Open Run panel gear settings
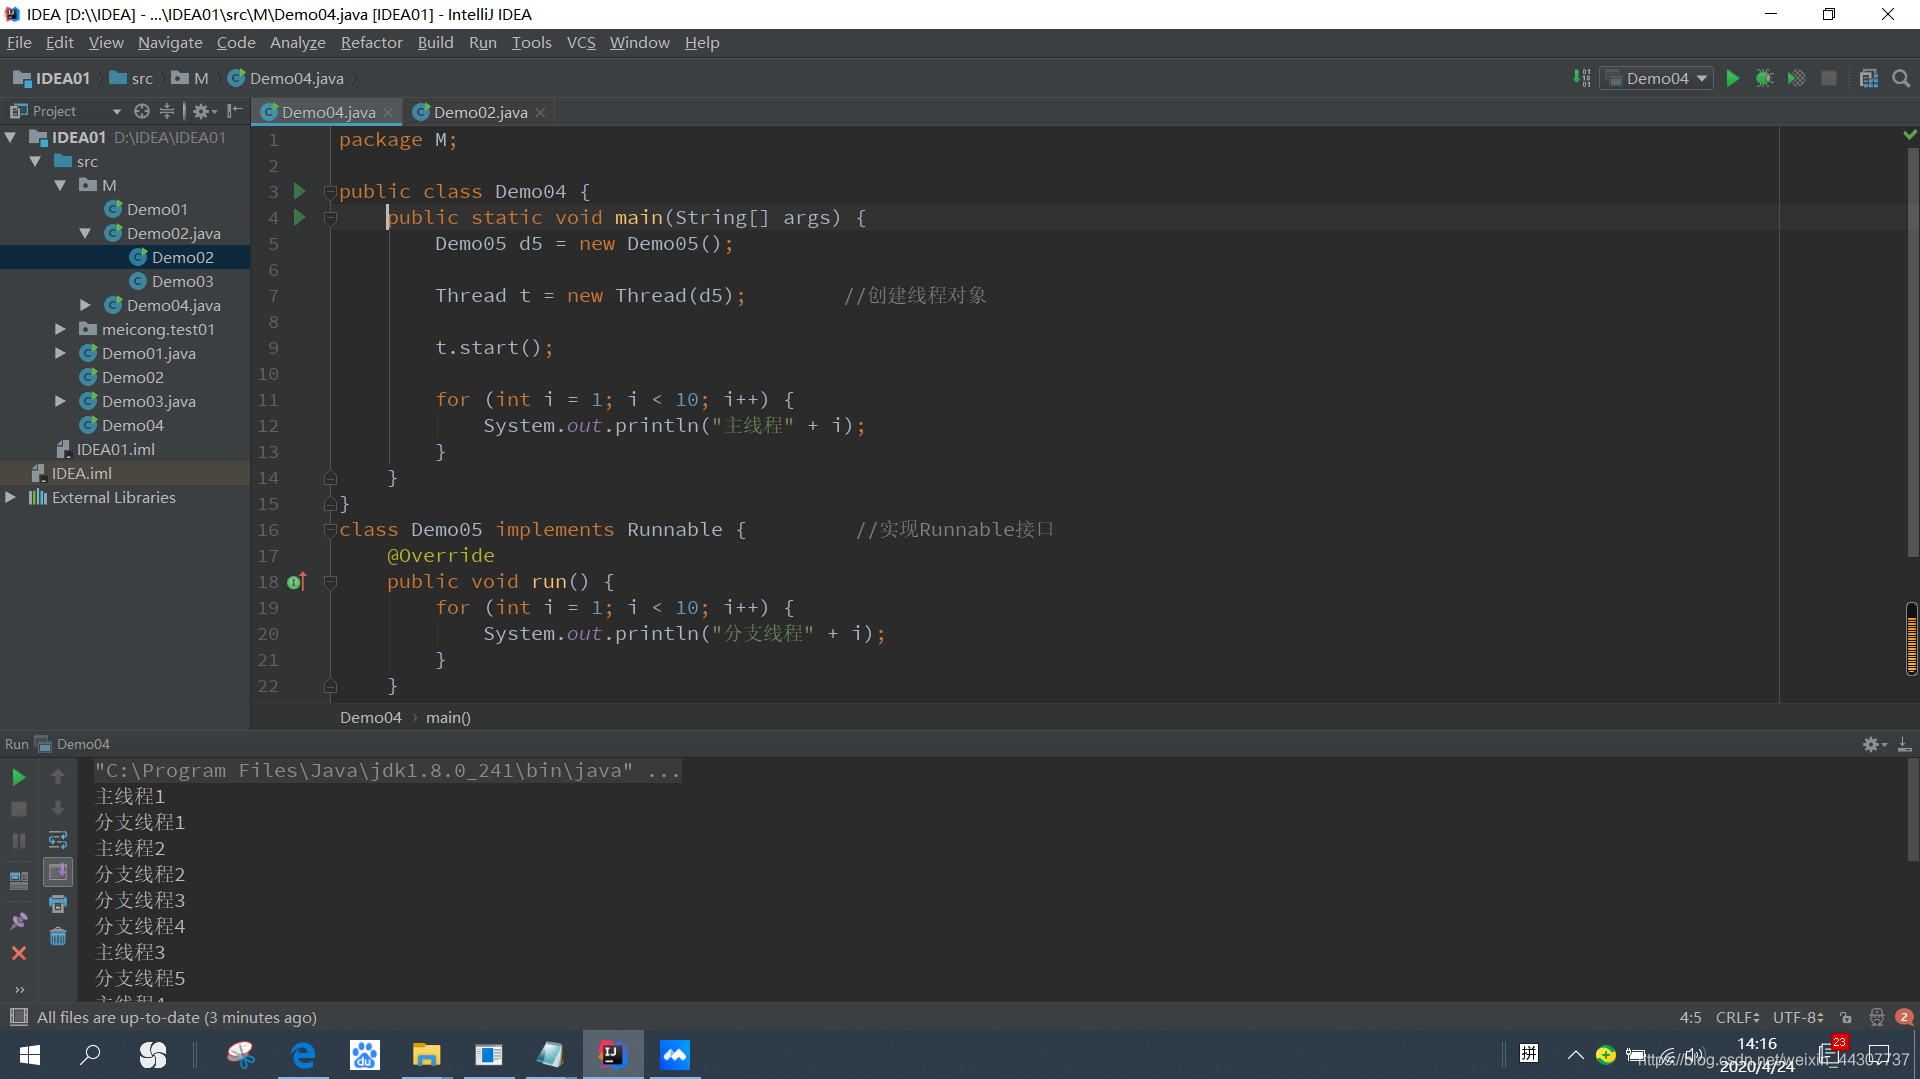This screenshot has height=1079, width=1920. point(1874,744)
